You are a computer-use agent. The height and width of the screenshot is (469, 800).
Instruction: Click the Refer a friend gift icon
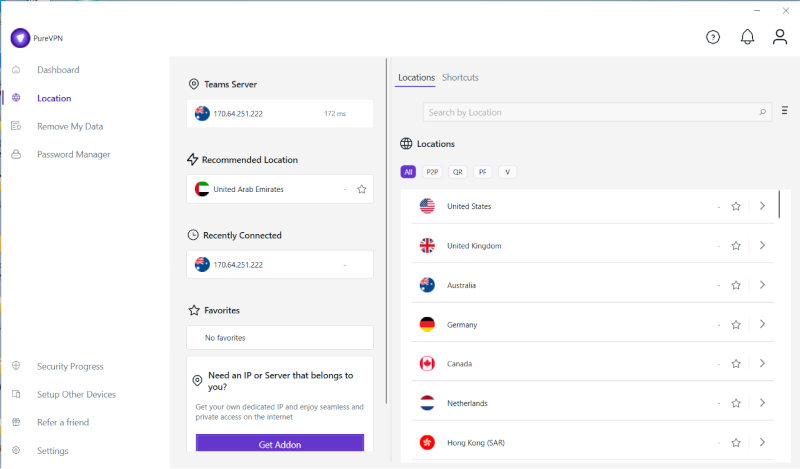pos(16,422)
